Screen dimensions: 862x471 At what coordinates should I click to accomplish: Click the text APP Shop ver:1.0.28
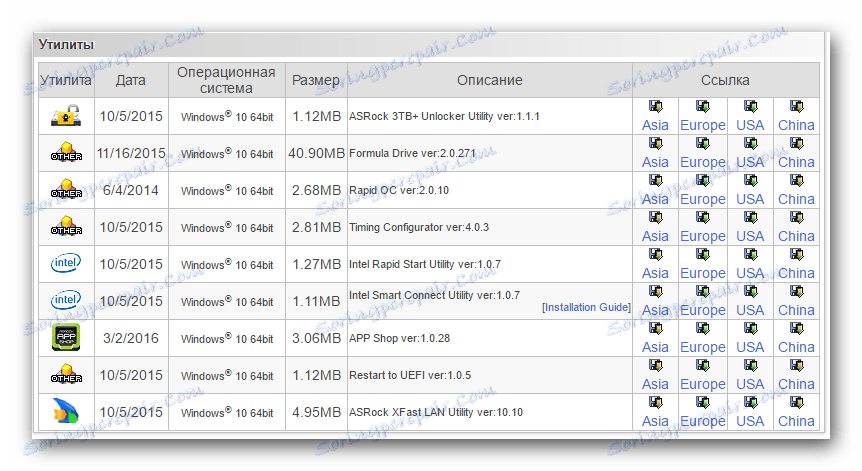(x=400, y=337)
